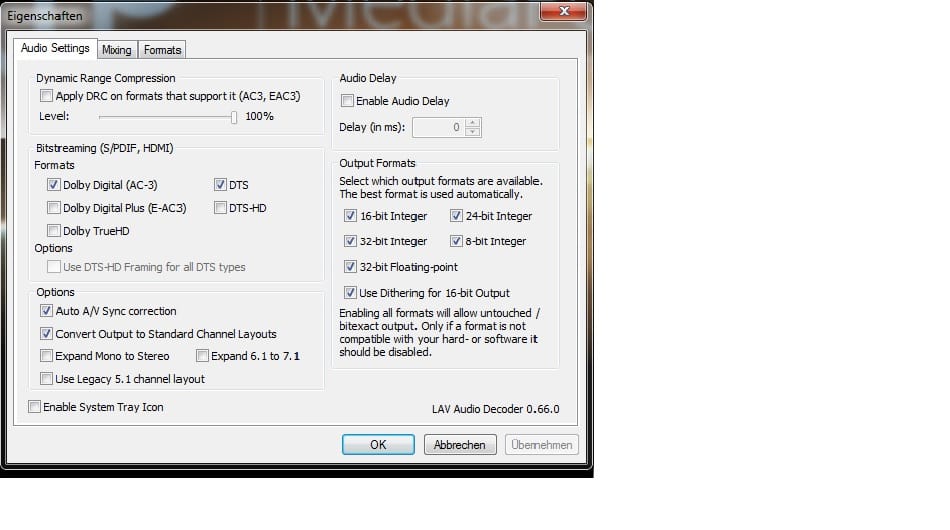This screenshot has width=950, height=530.
Task: Enable Use Legacy 5.1 channel layout
Action: pos(47,379)
